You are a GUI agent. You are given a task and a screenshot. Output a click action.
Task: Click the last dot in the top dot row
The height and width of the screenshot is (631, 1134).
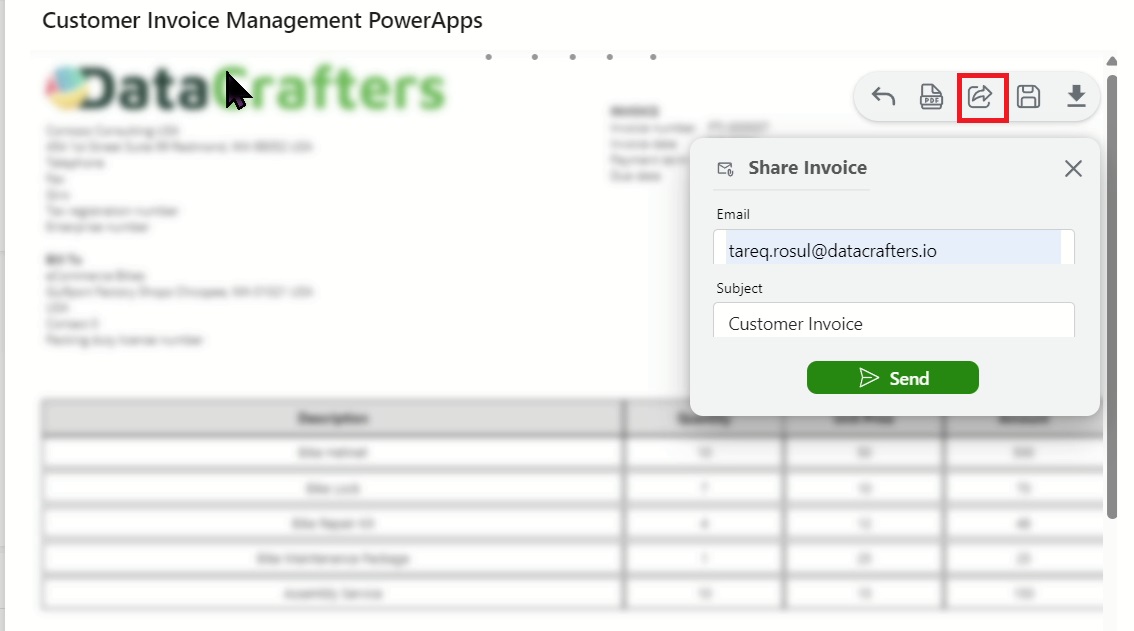653,57
